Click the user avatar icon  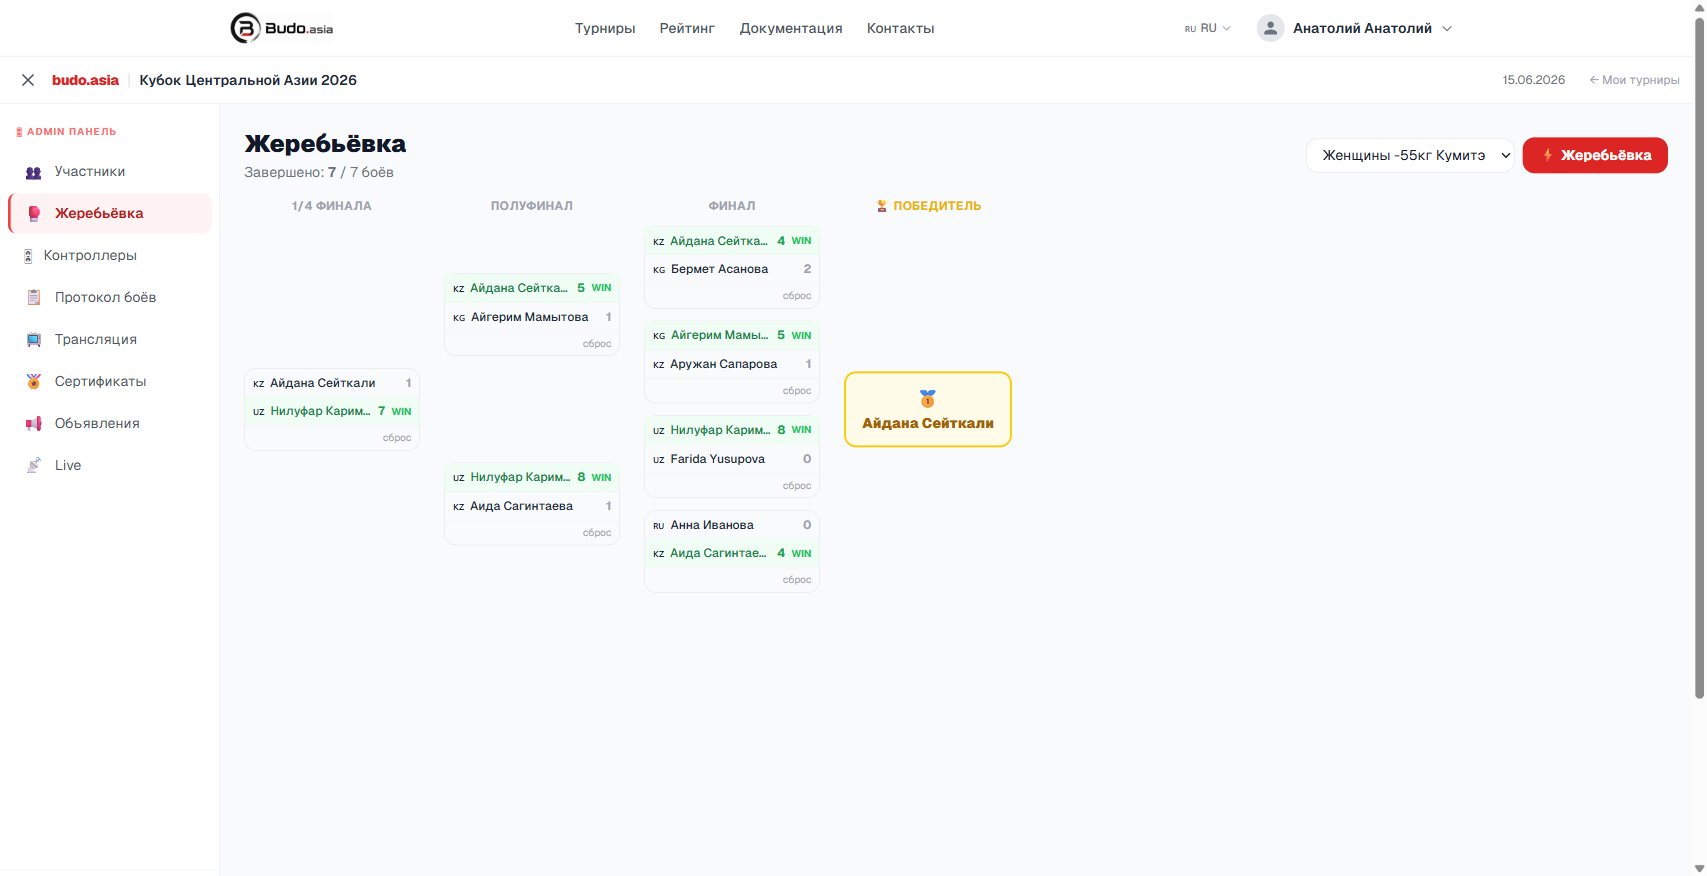(x=1270, y=28)
